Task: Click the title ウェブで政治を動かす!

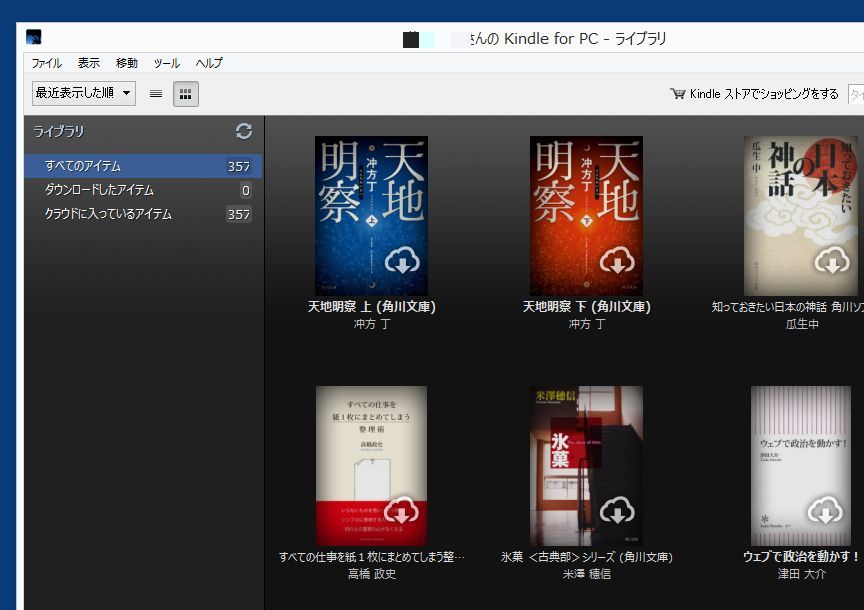Action: [801, 557]
